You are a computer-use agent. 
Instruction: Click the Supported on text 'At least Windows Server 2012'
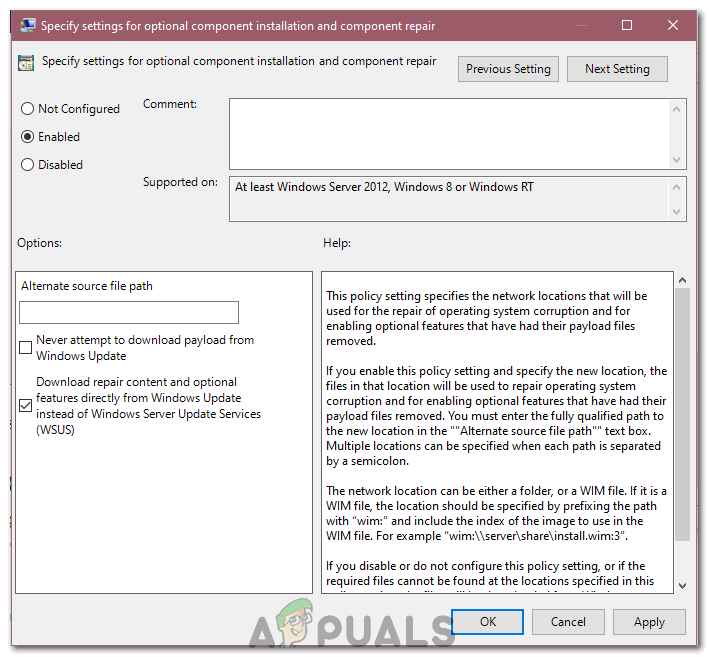[x=312, y=187]
